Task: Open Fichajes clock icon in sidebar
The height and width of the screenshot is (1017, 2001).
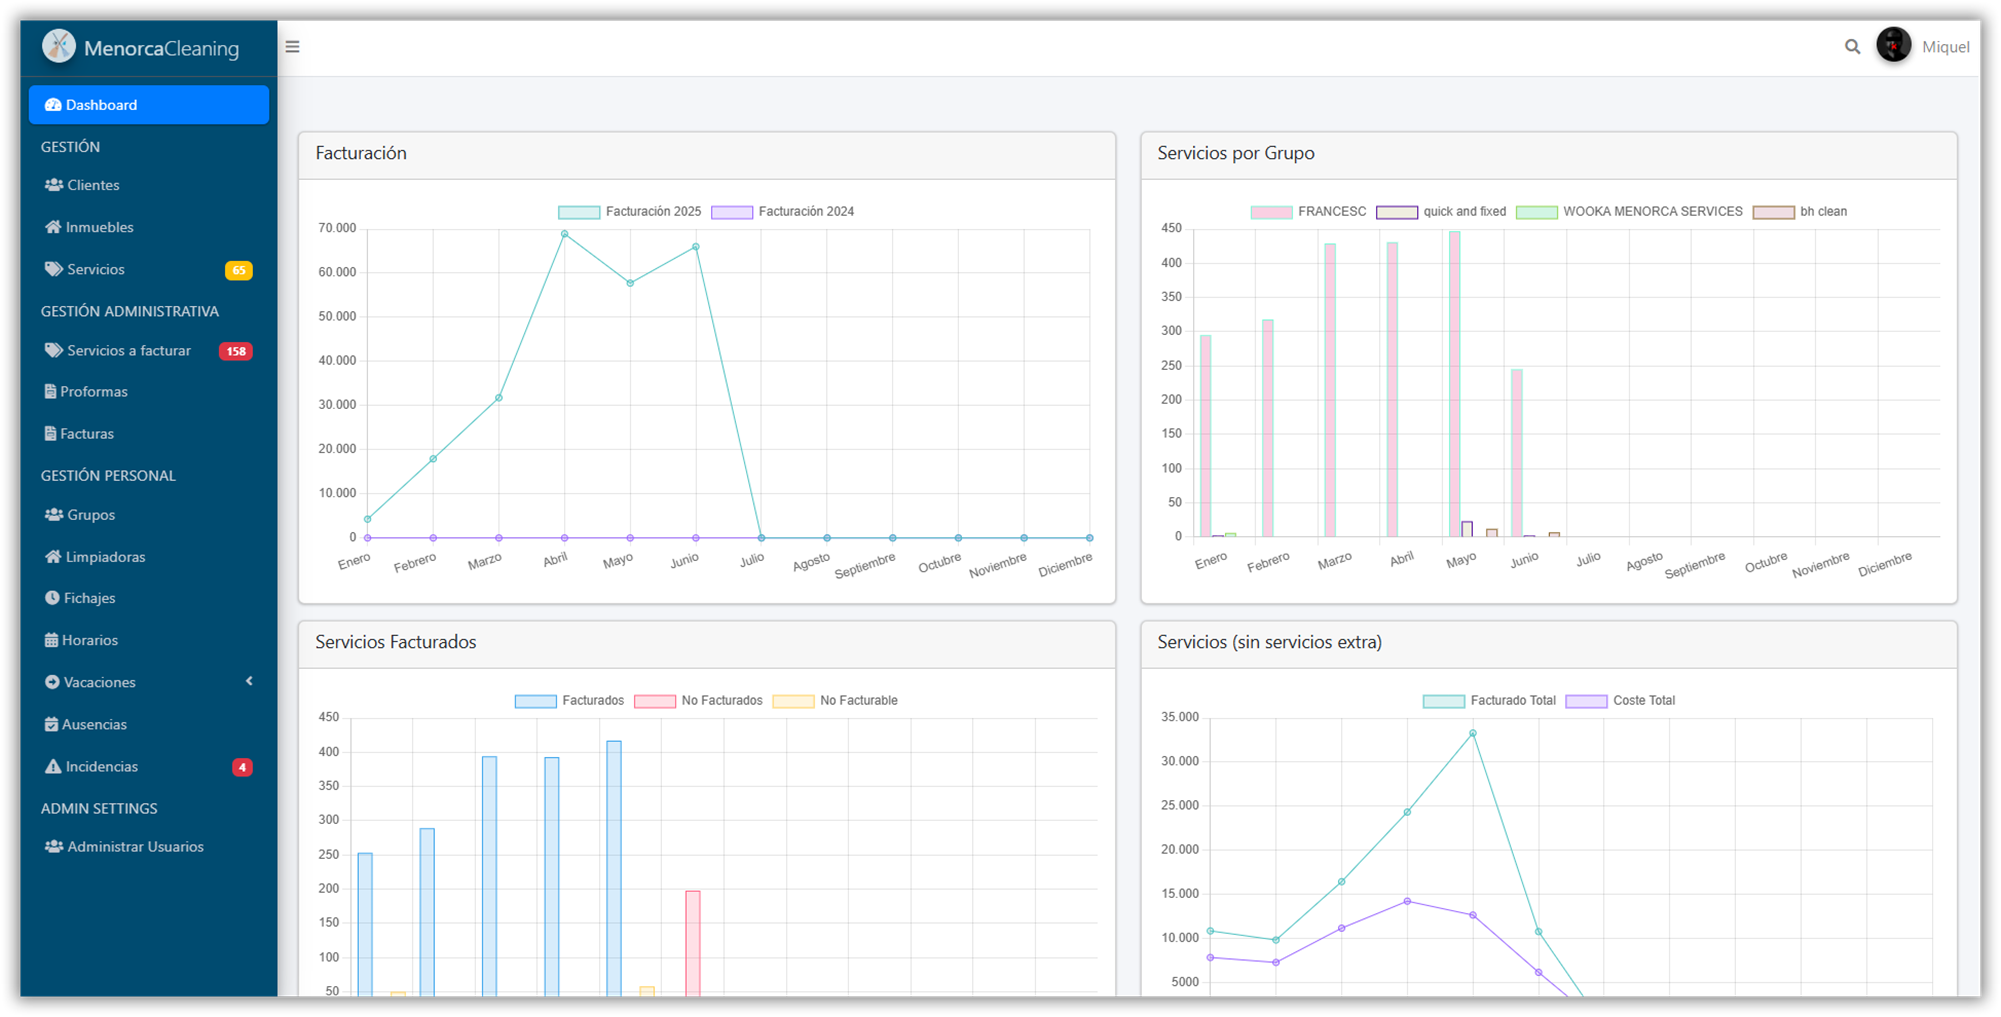Action: coord(52,598)
